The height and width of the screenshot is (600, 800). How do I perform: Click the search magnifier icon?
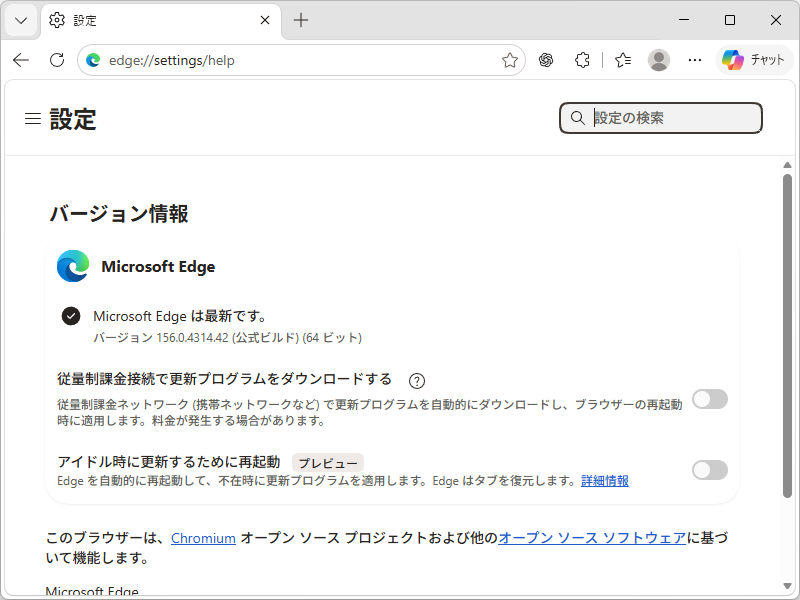pyautogui.click(x=578, y=118)
